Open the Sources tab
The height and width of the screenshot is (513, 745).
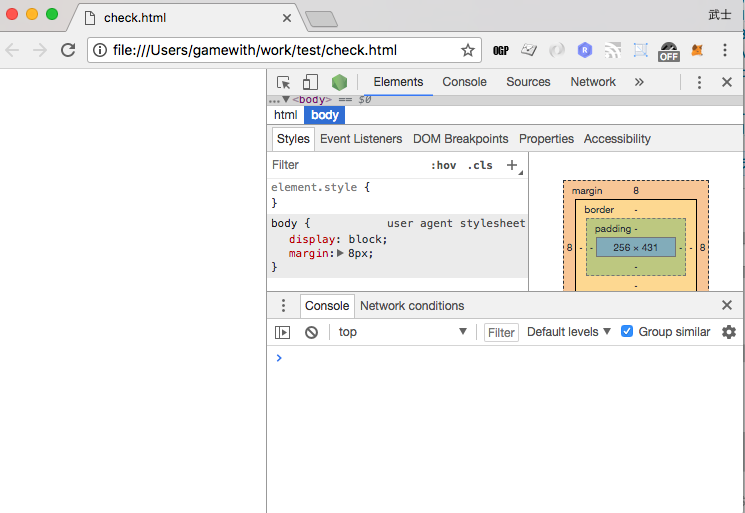528,82
